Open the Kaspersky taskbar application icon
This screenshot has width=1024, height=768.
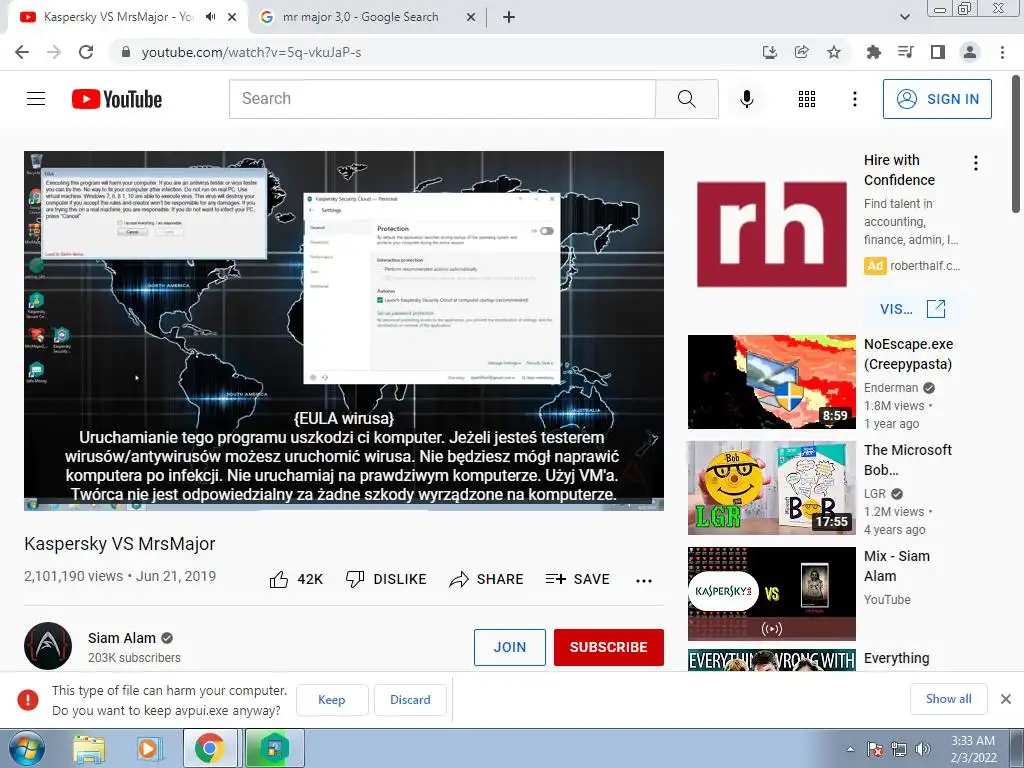tap(274, 748)
